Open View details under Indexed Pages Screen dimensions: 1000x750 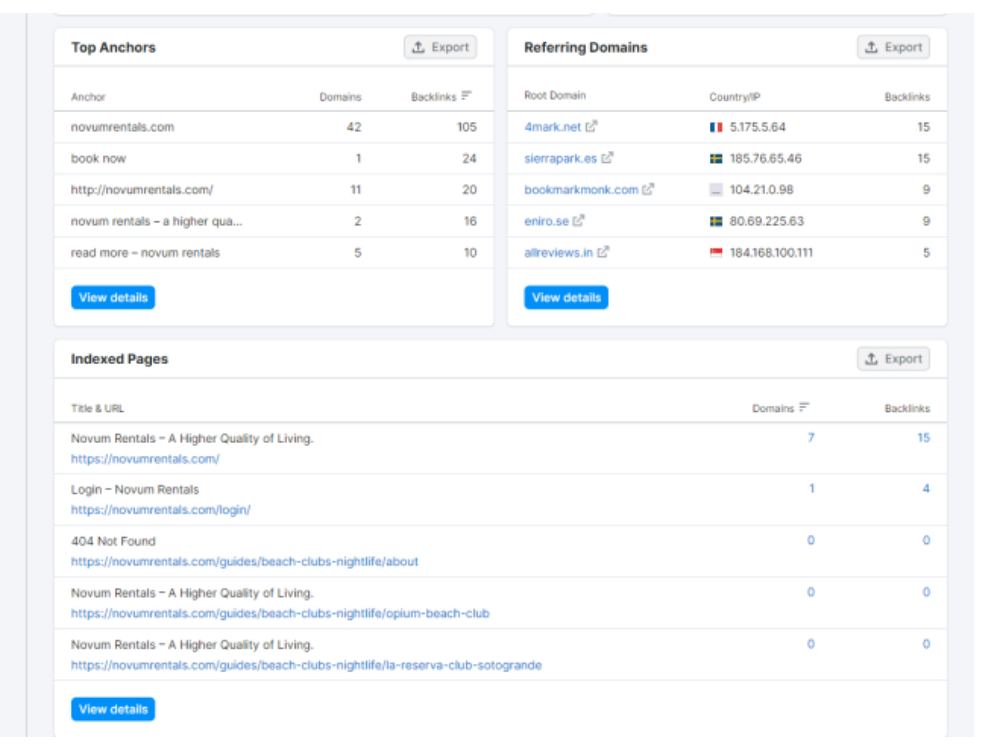coord(113,709)
